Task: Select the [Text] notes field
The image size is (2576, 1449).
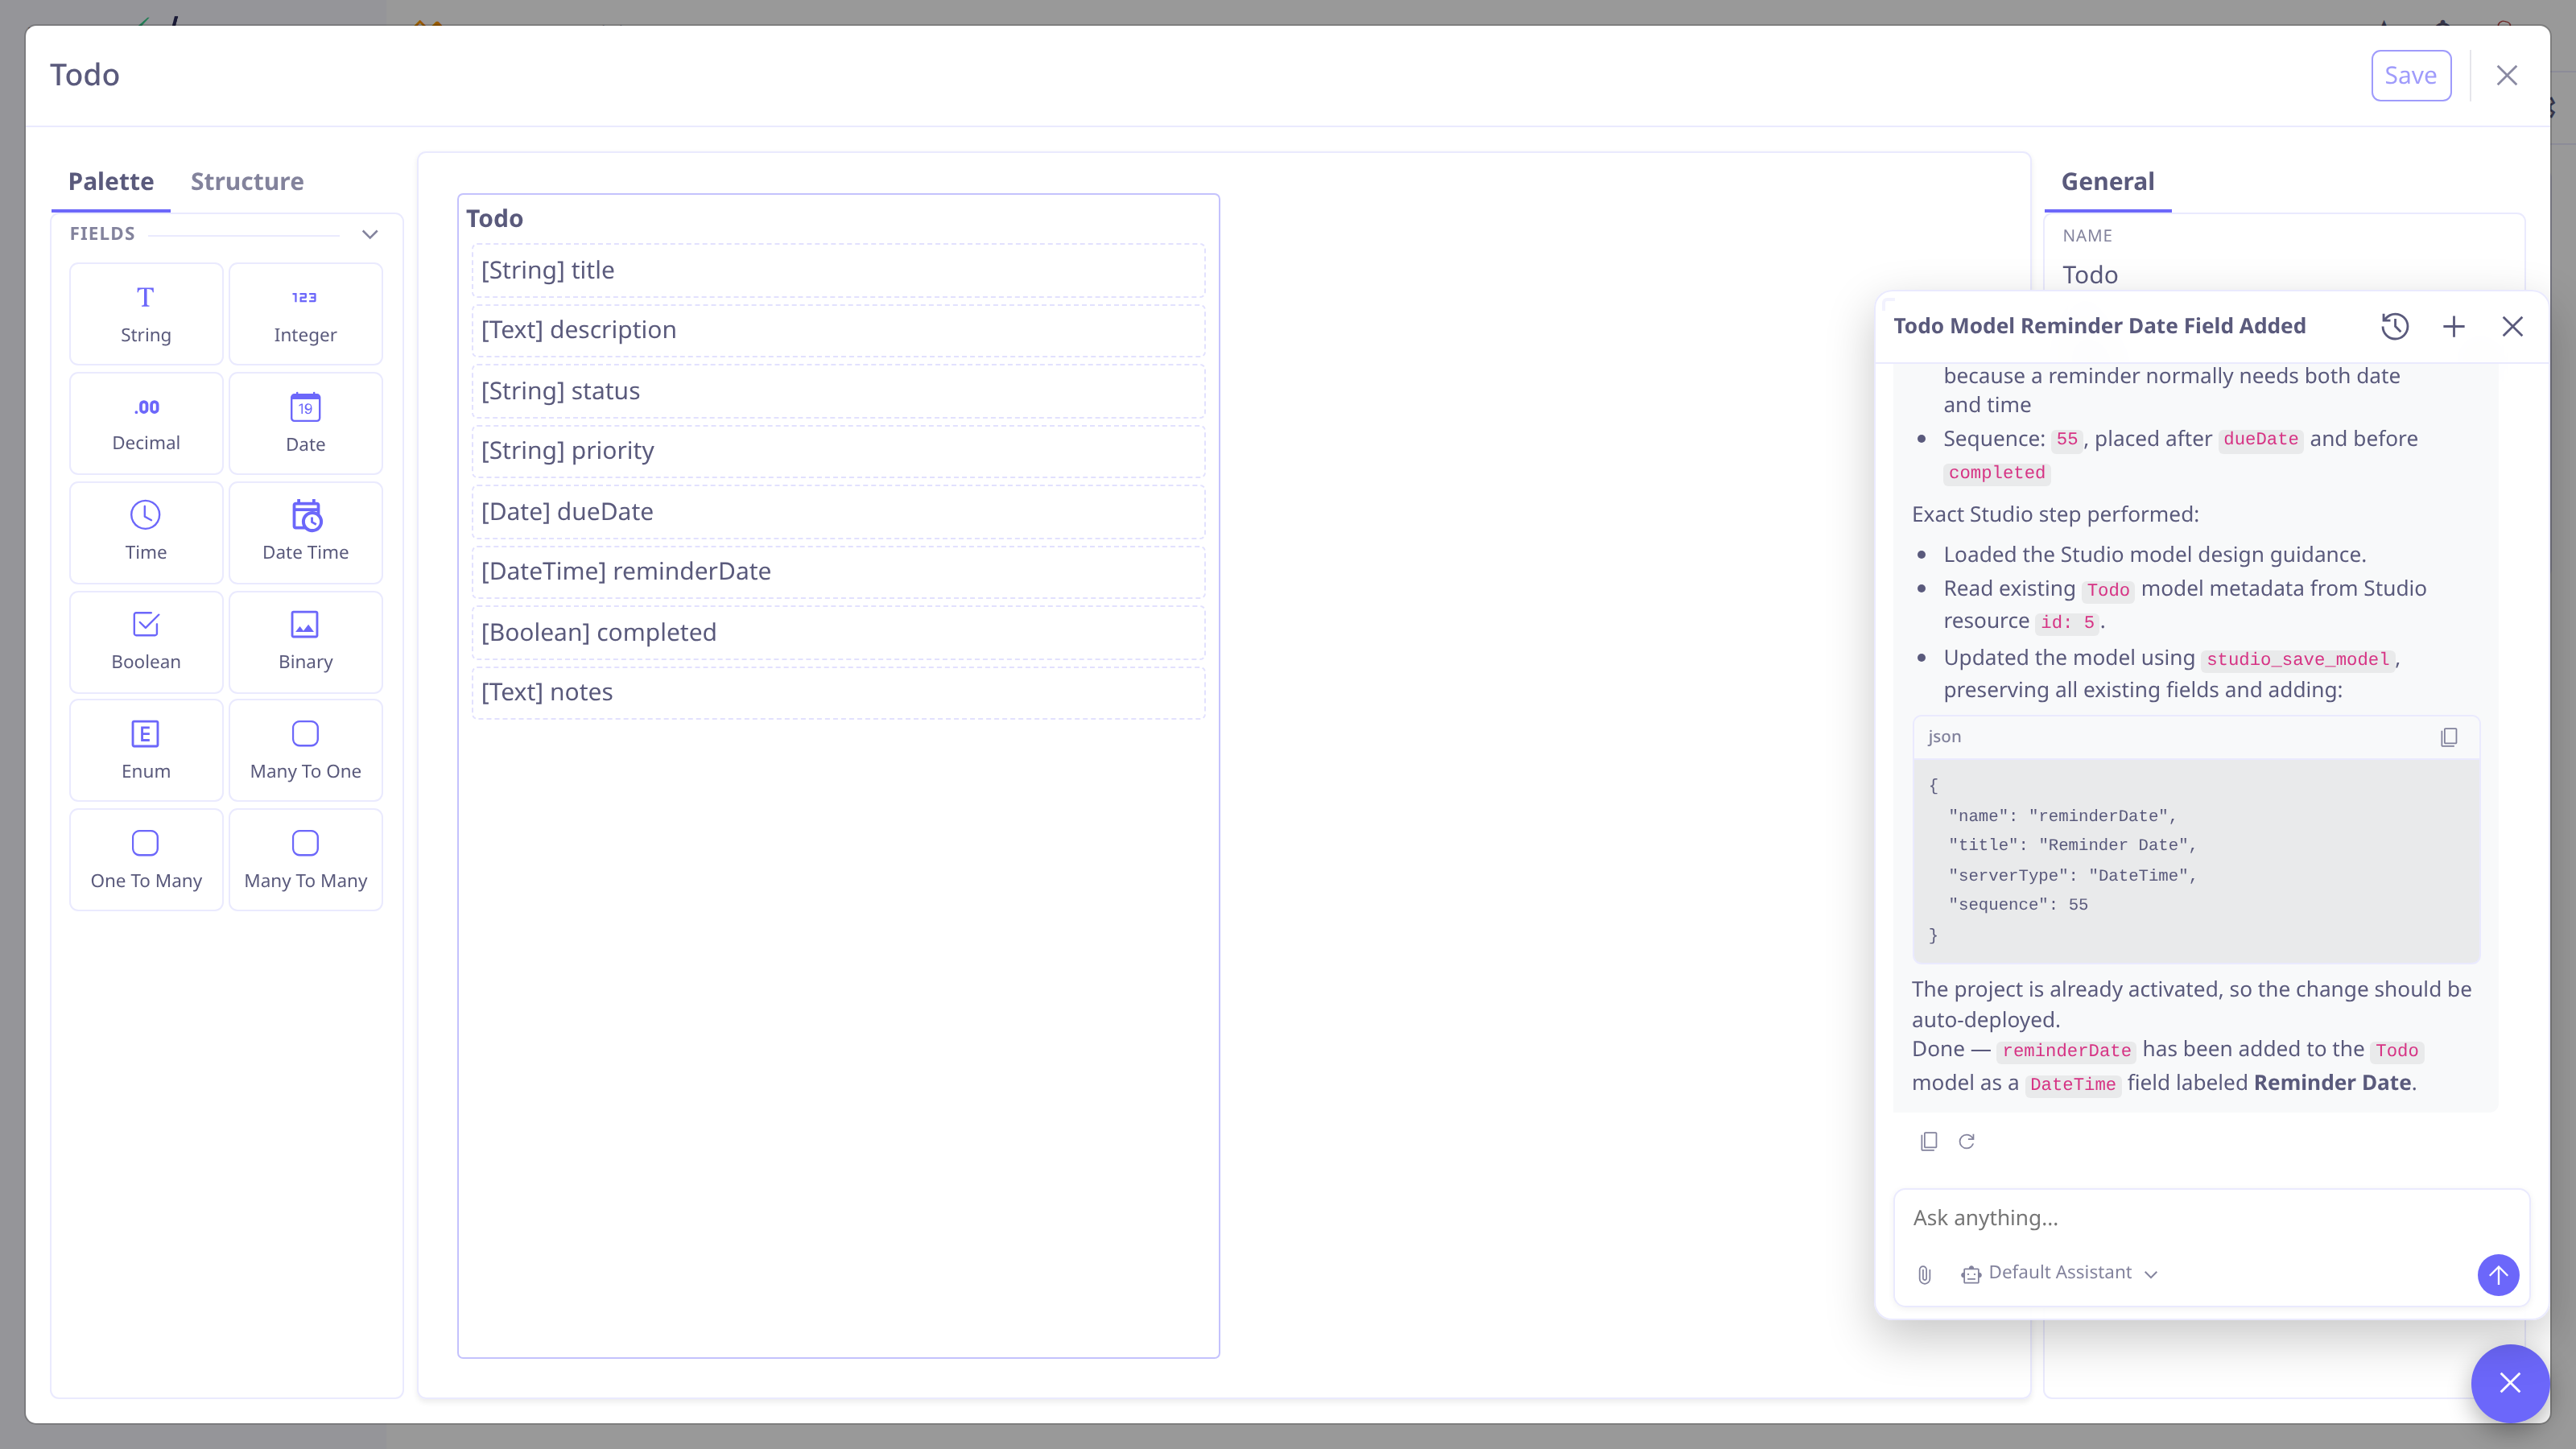Action: click(x=838, y=692)
